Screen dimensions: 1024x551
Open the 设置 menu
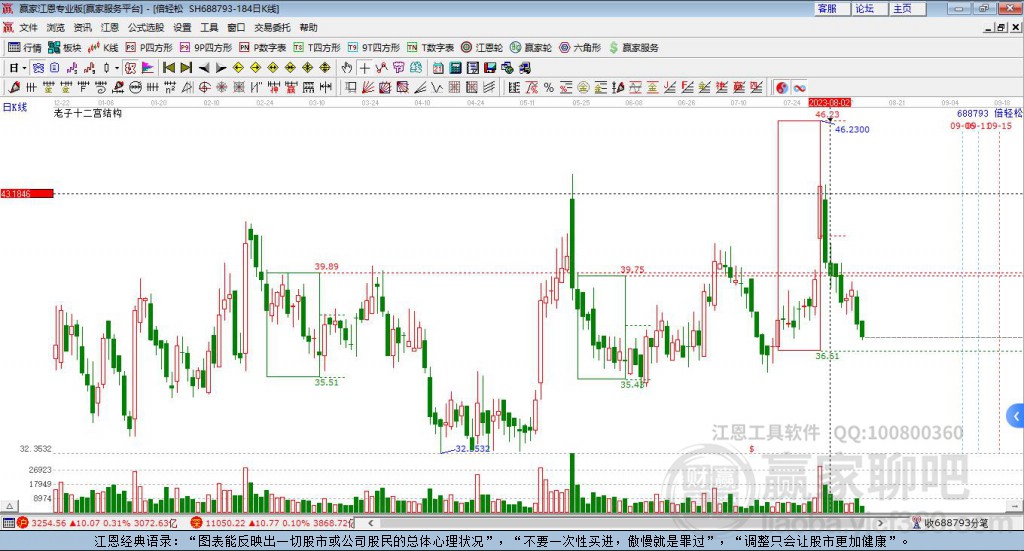coord(182,27)
